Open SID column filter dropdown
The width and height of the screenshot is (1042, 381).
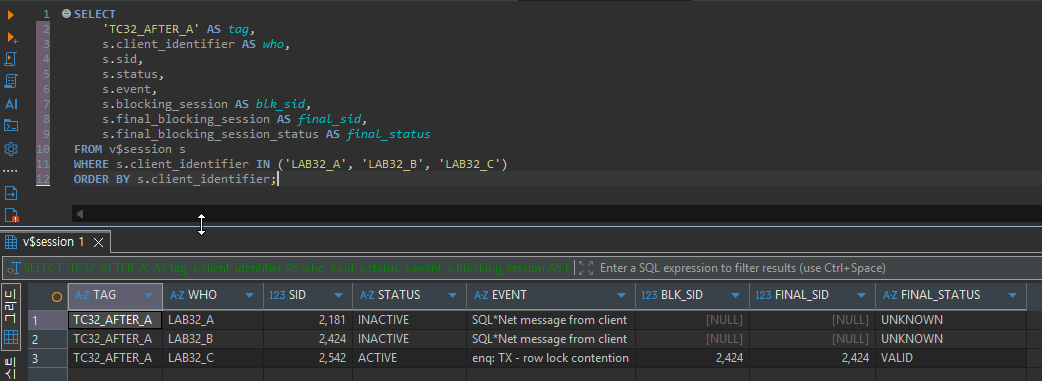(338, 295)
